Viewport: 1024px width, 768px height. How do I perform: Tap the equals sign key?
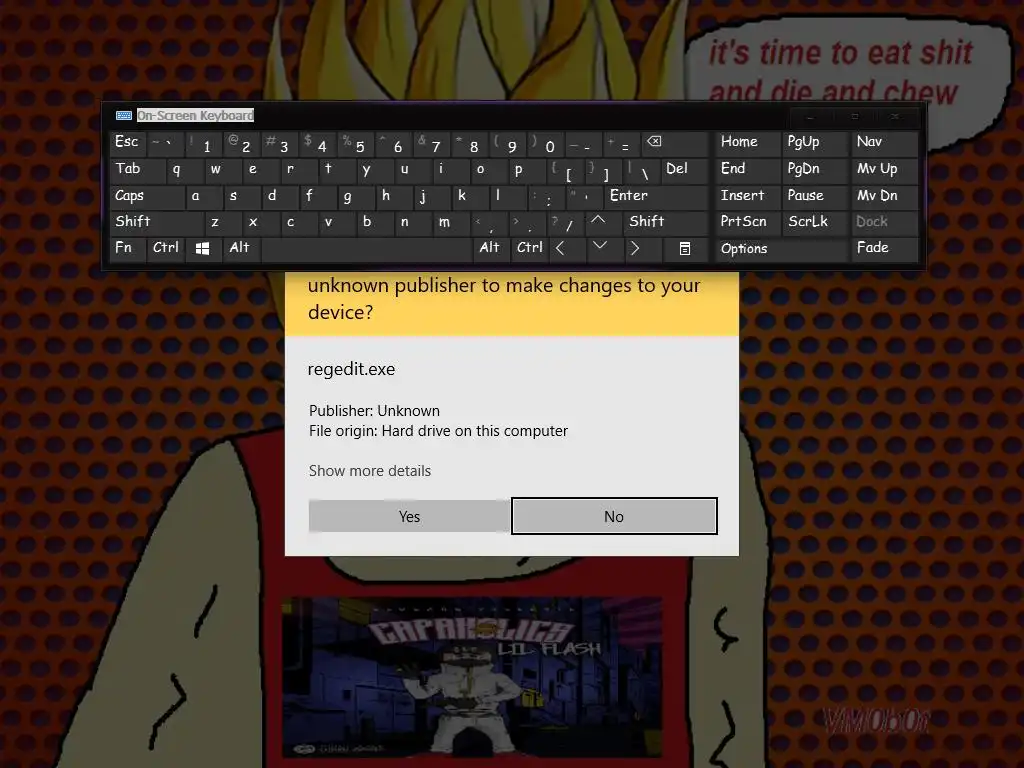pos(622,143)
